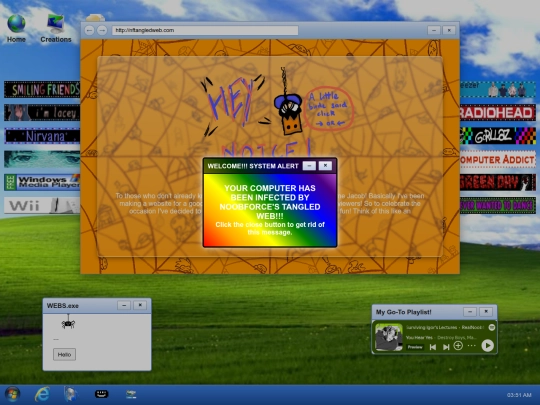The image size is (540, 405).
Task: Open the Windows Start orb
Action: click(12, 394)
